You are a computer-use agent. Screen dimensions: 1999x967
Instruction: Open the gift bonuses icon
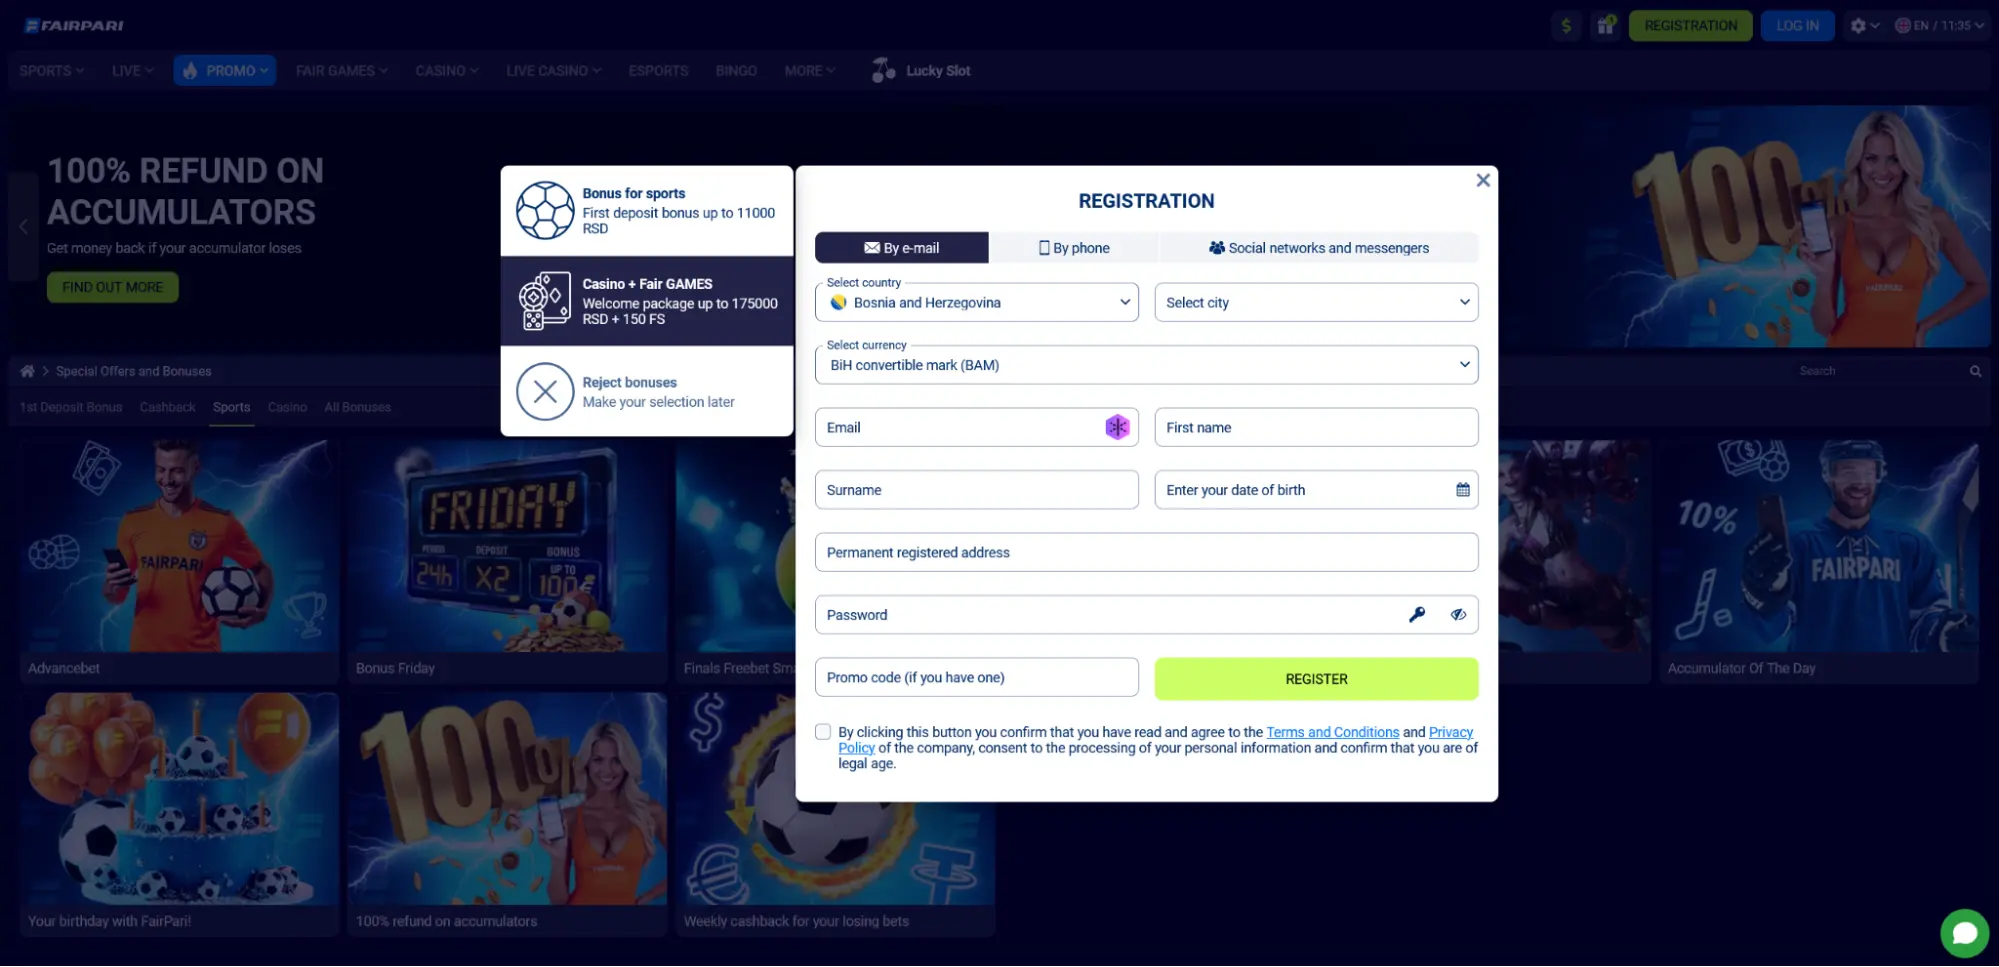(1606, 26)
